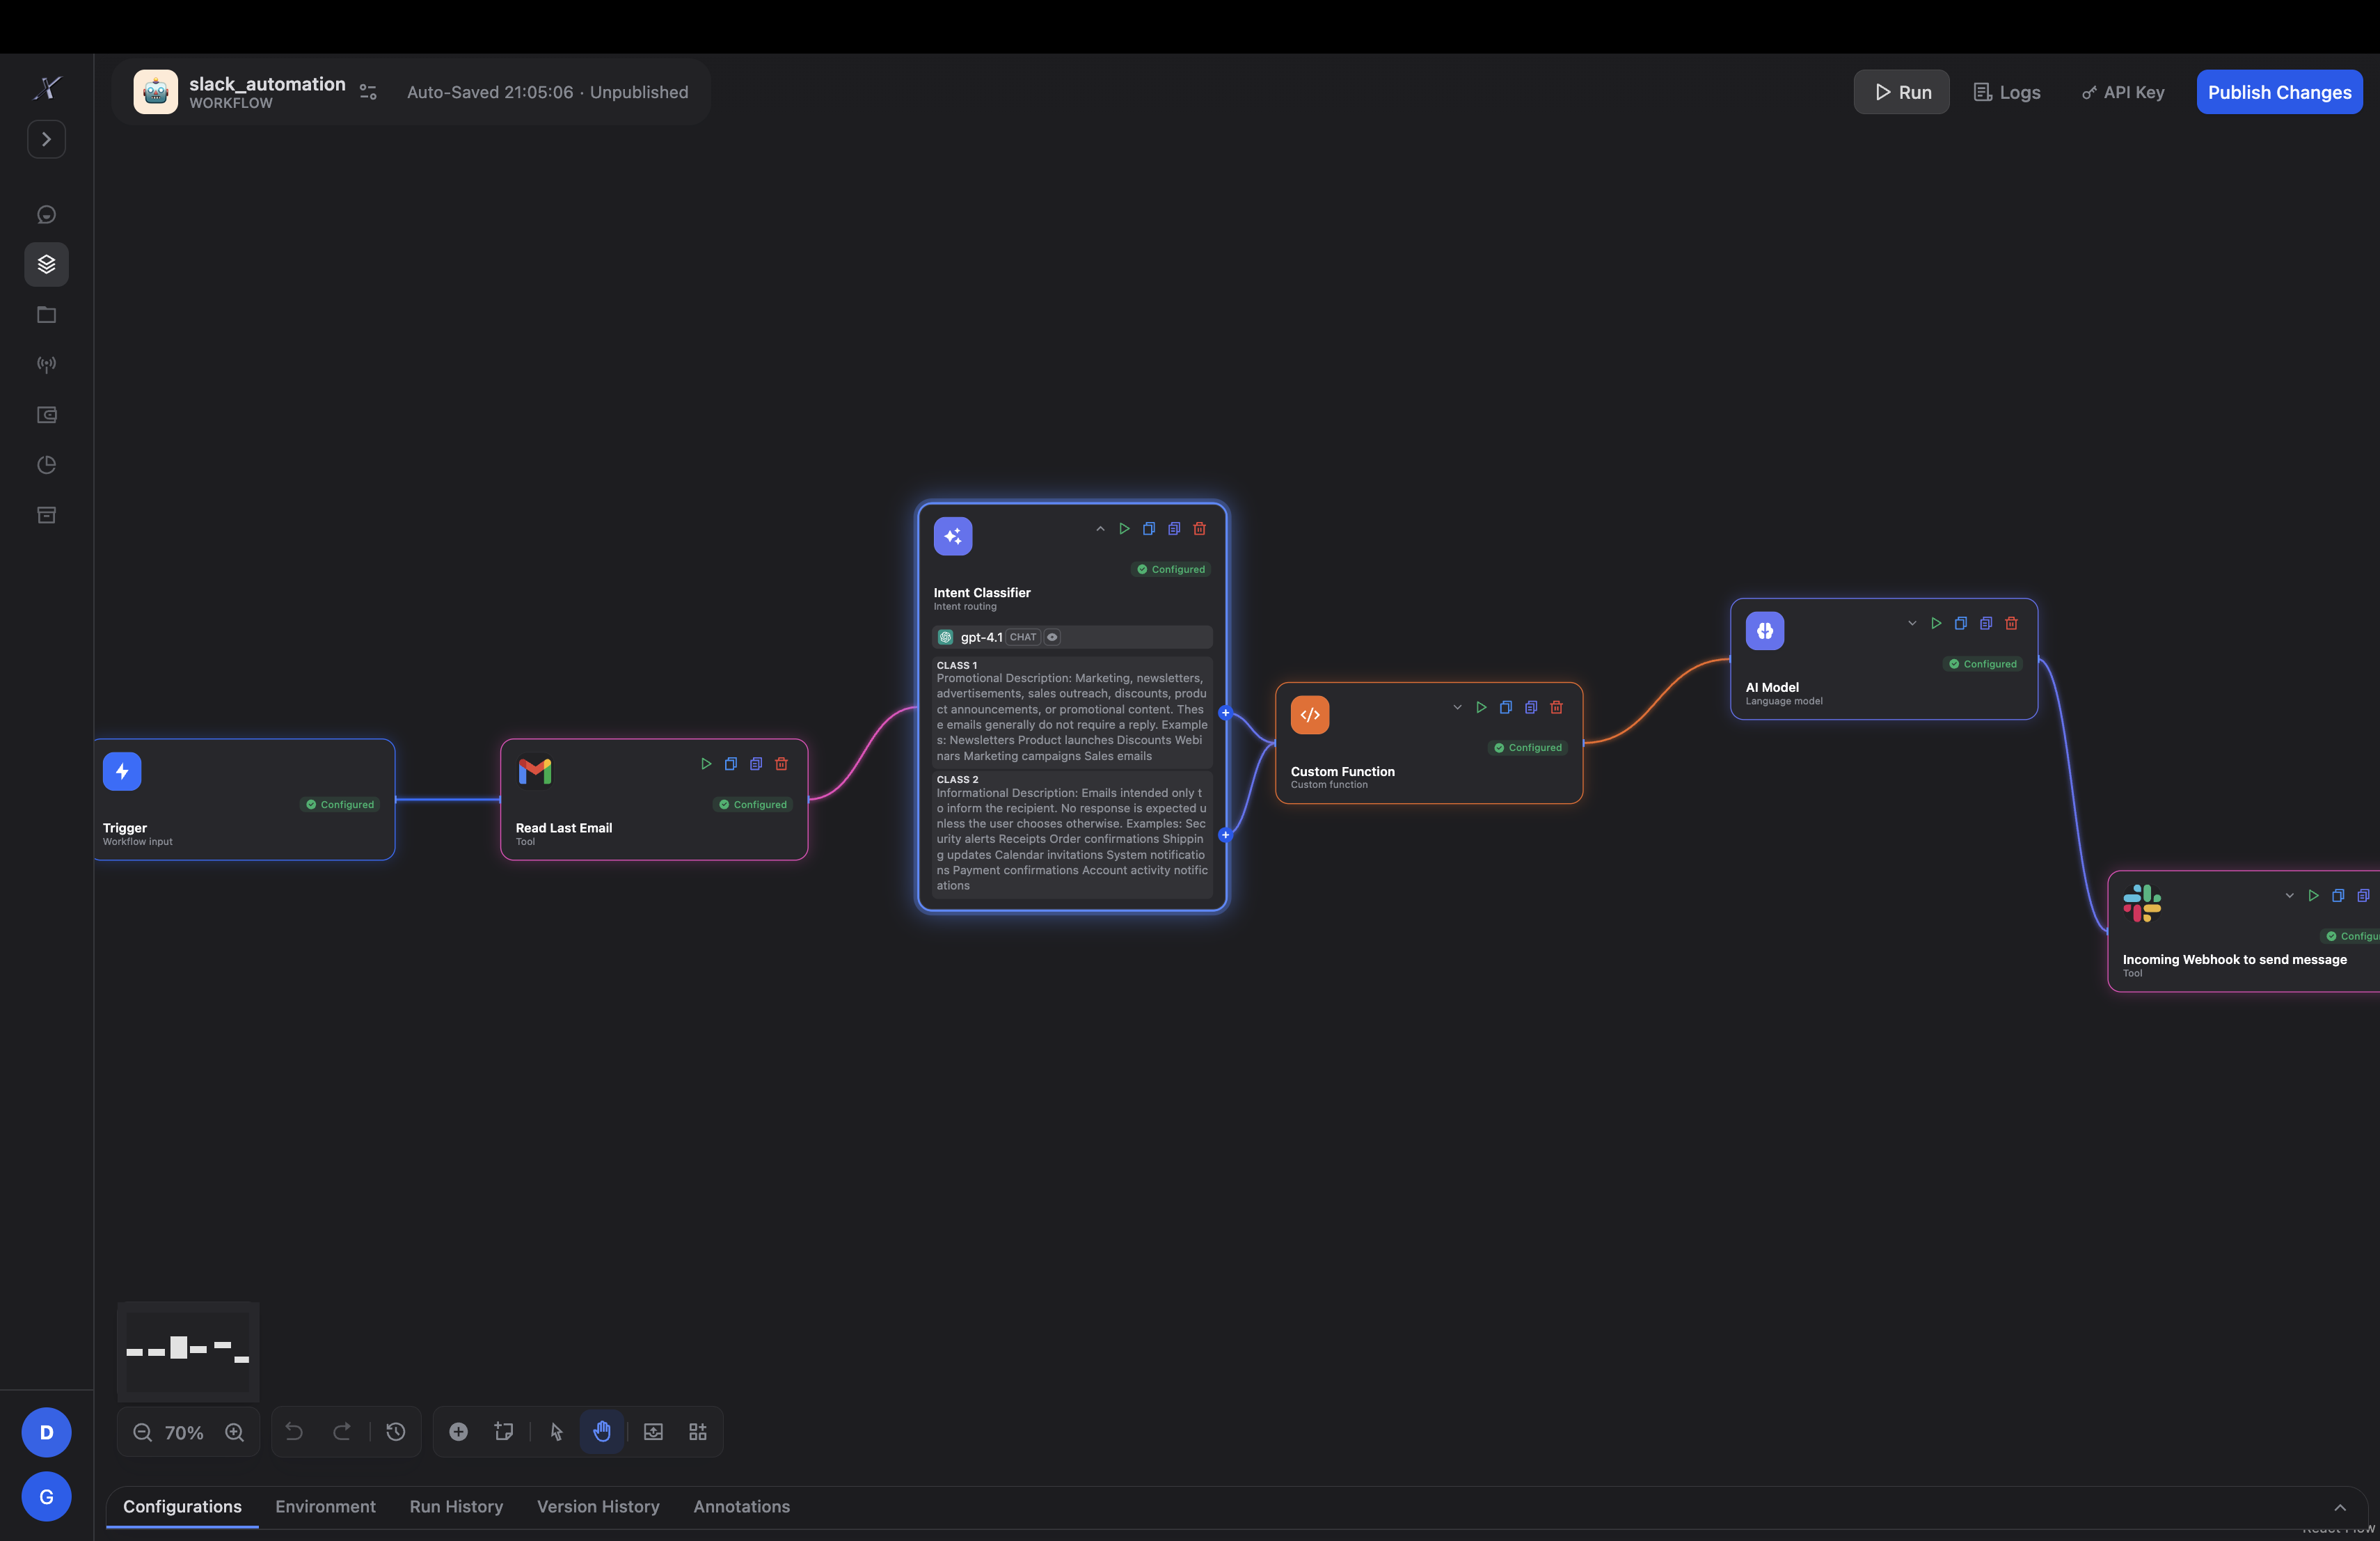This screenshot has width=2380, height=1541.
Task: Delete the Custom Function node
Action: [x=1557, y=708]
